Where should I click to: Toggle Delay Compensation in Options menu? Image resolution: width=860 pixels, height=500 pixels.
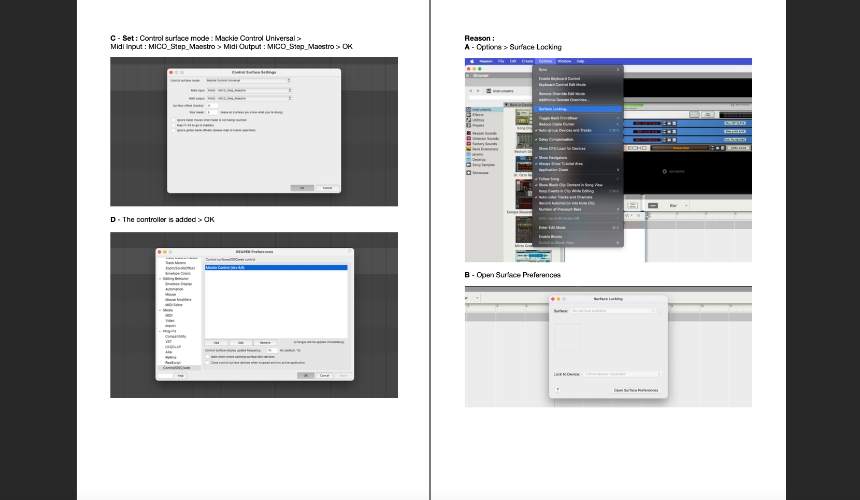click(x=578, y=139)
